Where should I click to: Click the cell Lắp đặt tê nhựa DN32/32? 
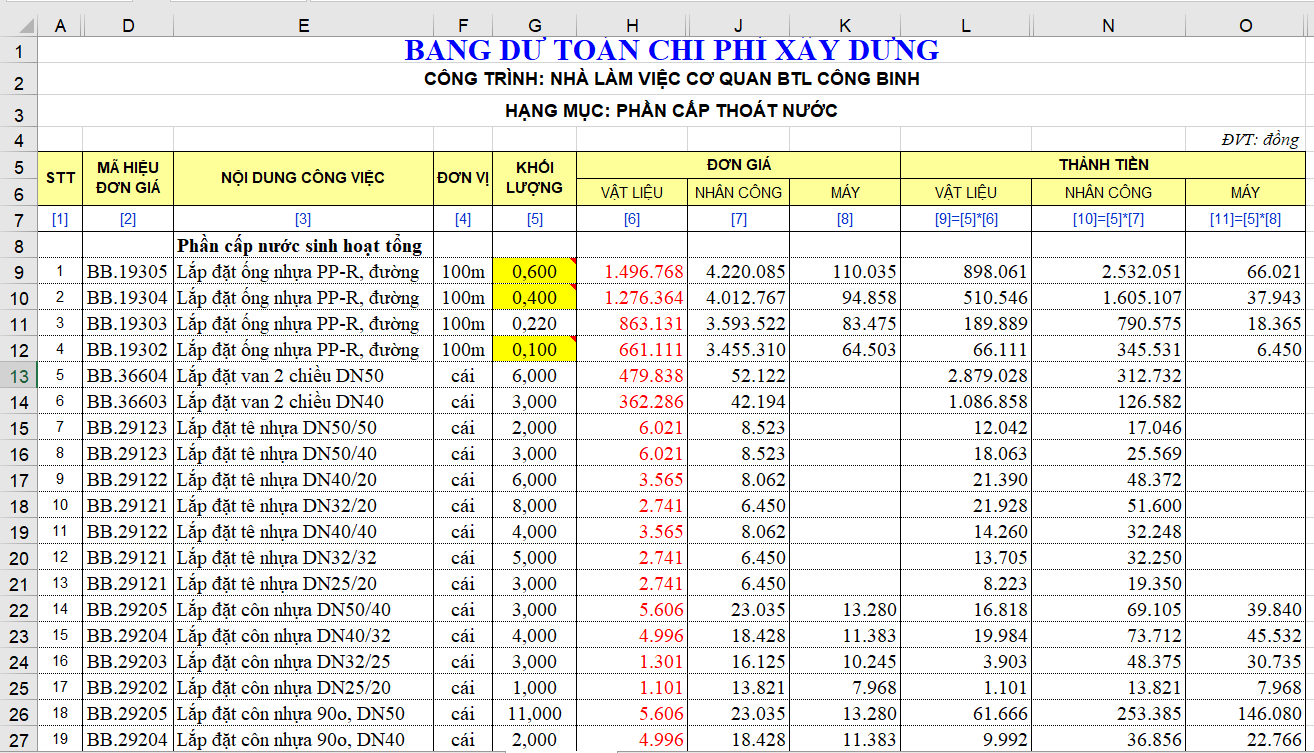[x=303, y=557]
